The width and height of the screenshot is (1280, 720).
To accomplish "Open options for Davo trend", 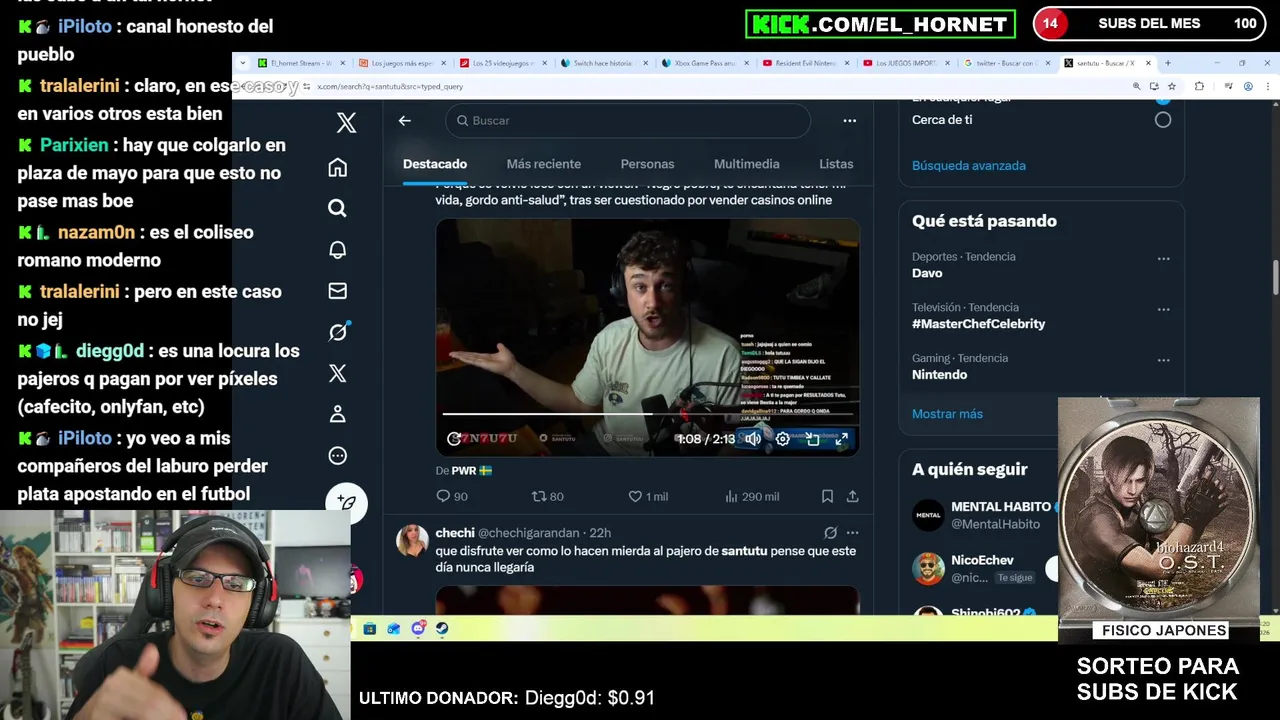I will pos(1163,259).
